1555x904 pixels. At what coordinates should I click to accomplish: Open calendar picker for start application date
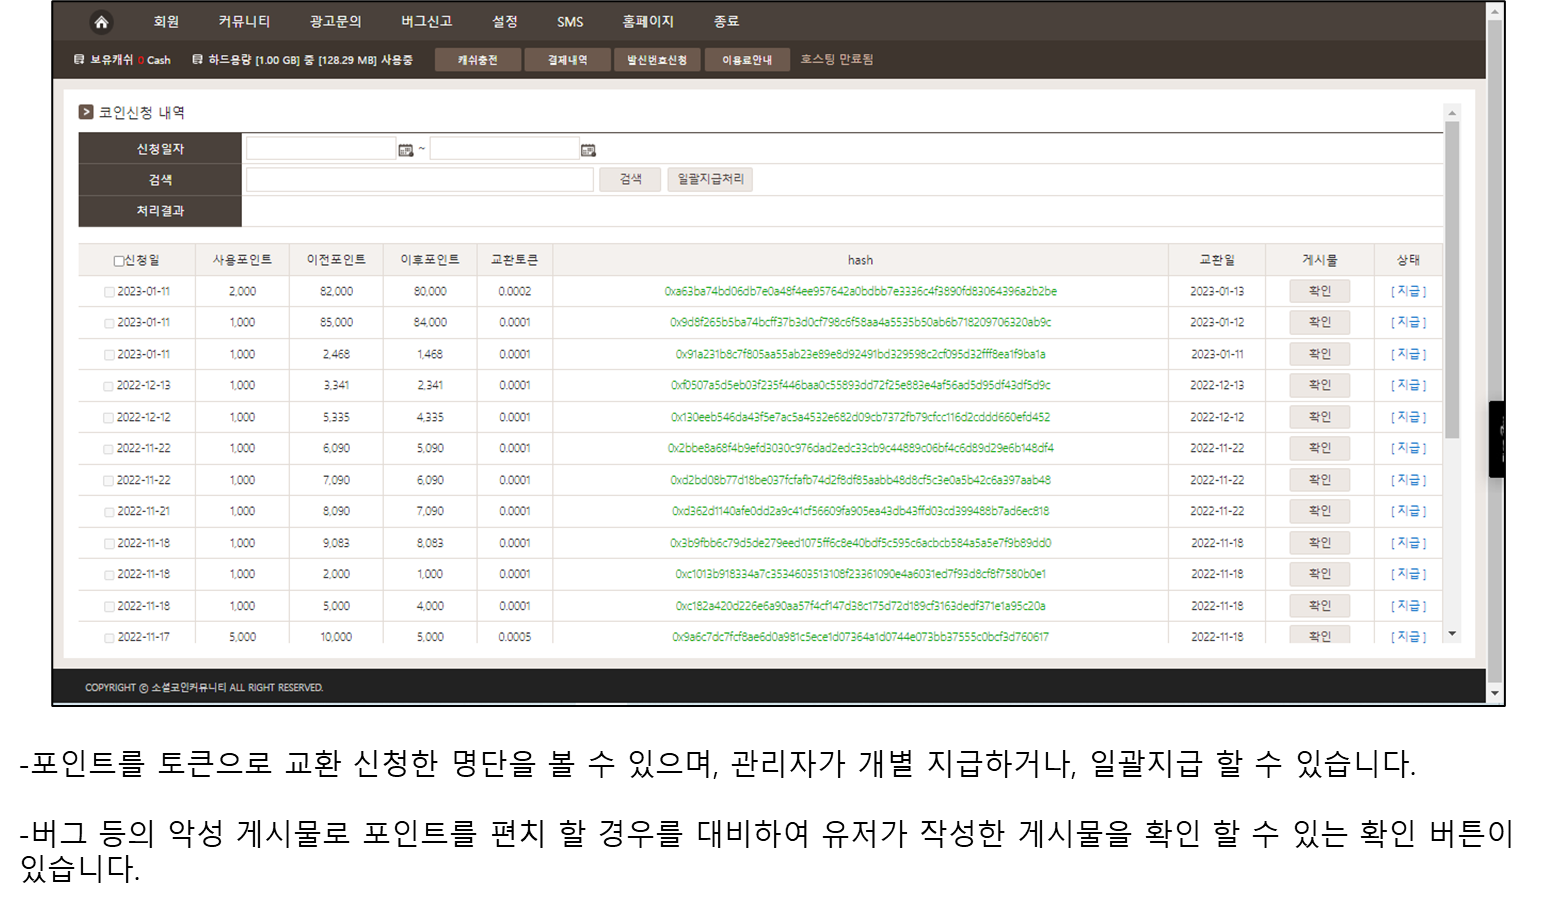click(x=406, y=150)
